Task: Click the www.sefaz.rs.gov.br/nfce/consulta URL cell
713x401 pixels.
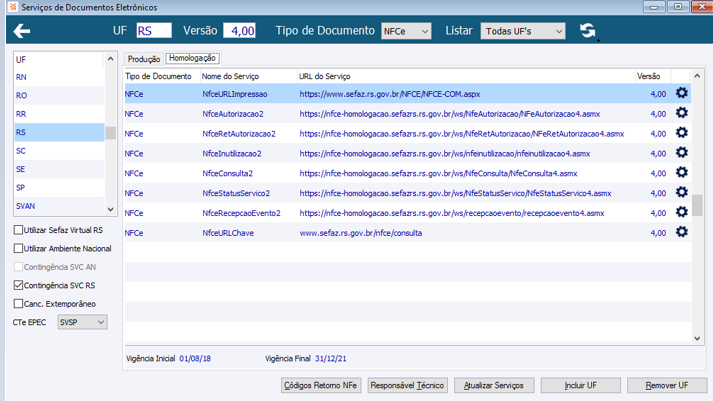Action: [361, 233]
